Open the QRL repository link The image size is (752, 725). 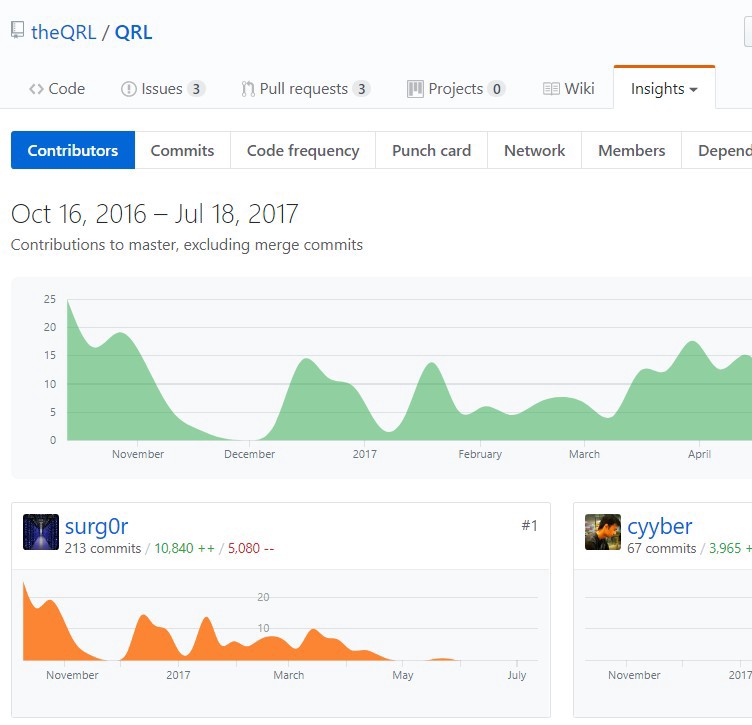[x=133, y=33]
